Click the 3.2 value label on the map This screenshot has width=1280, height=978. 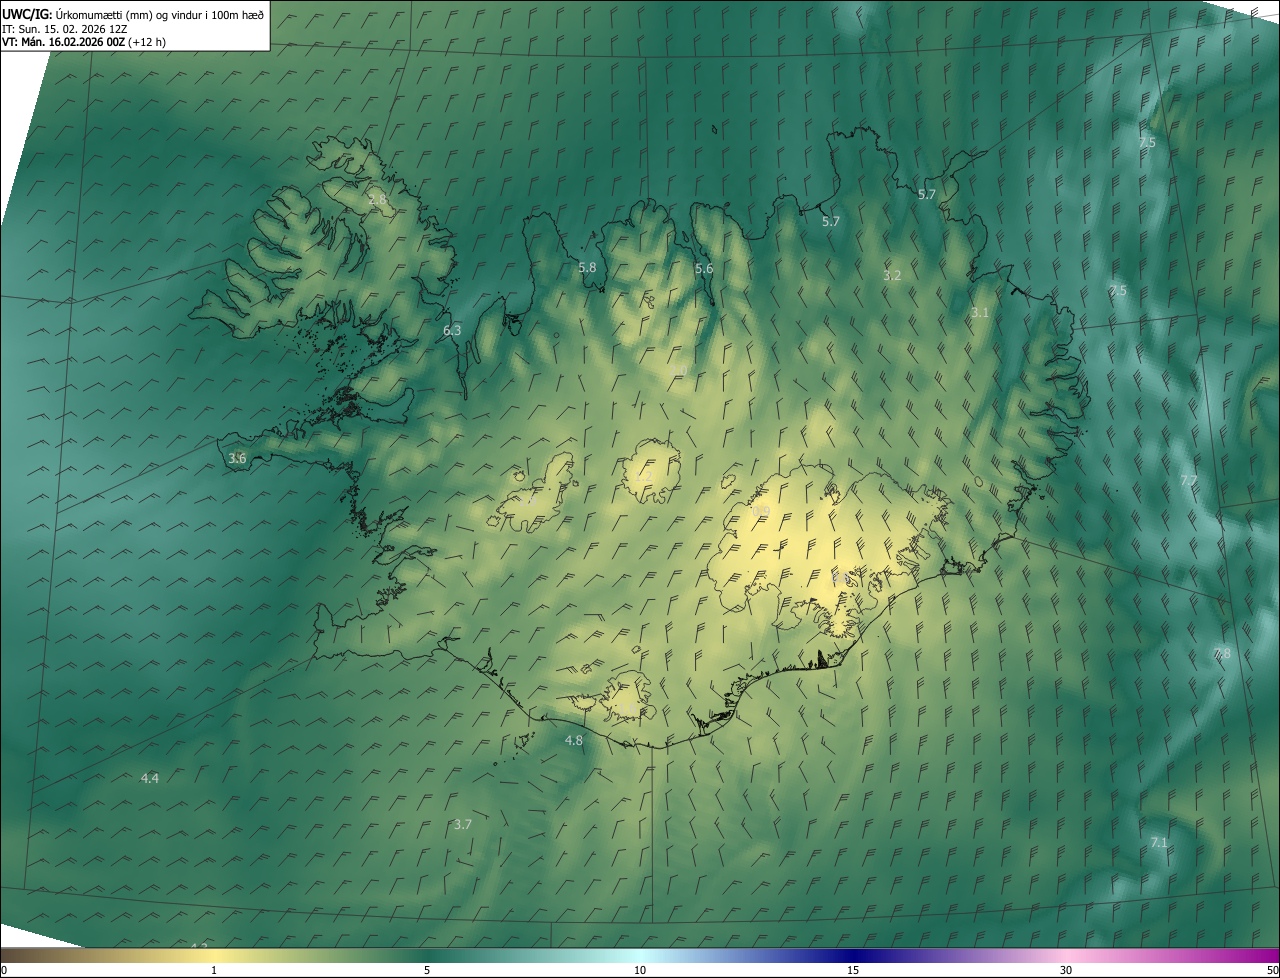click(892, 276)
